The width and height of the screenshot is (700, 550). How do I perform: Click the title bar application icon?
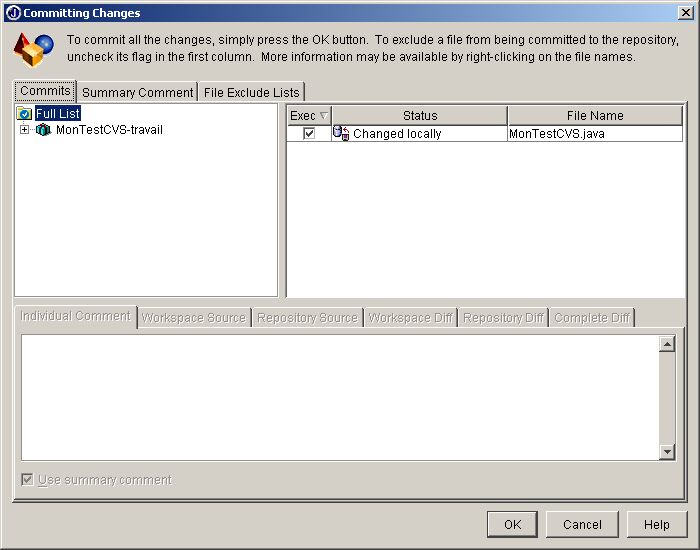(x=13, y=13)
